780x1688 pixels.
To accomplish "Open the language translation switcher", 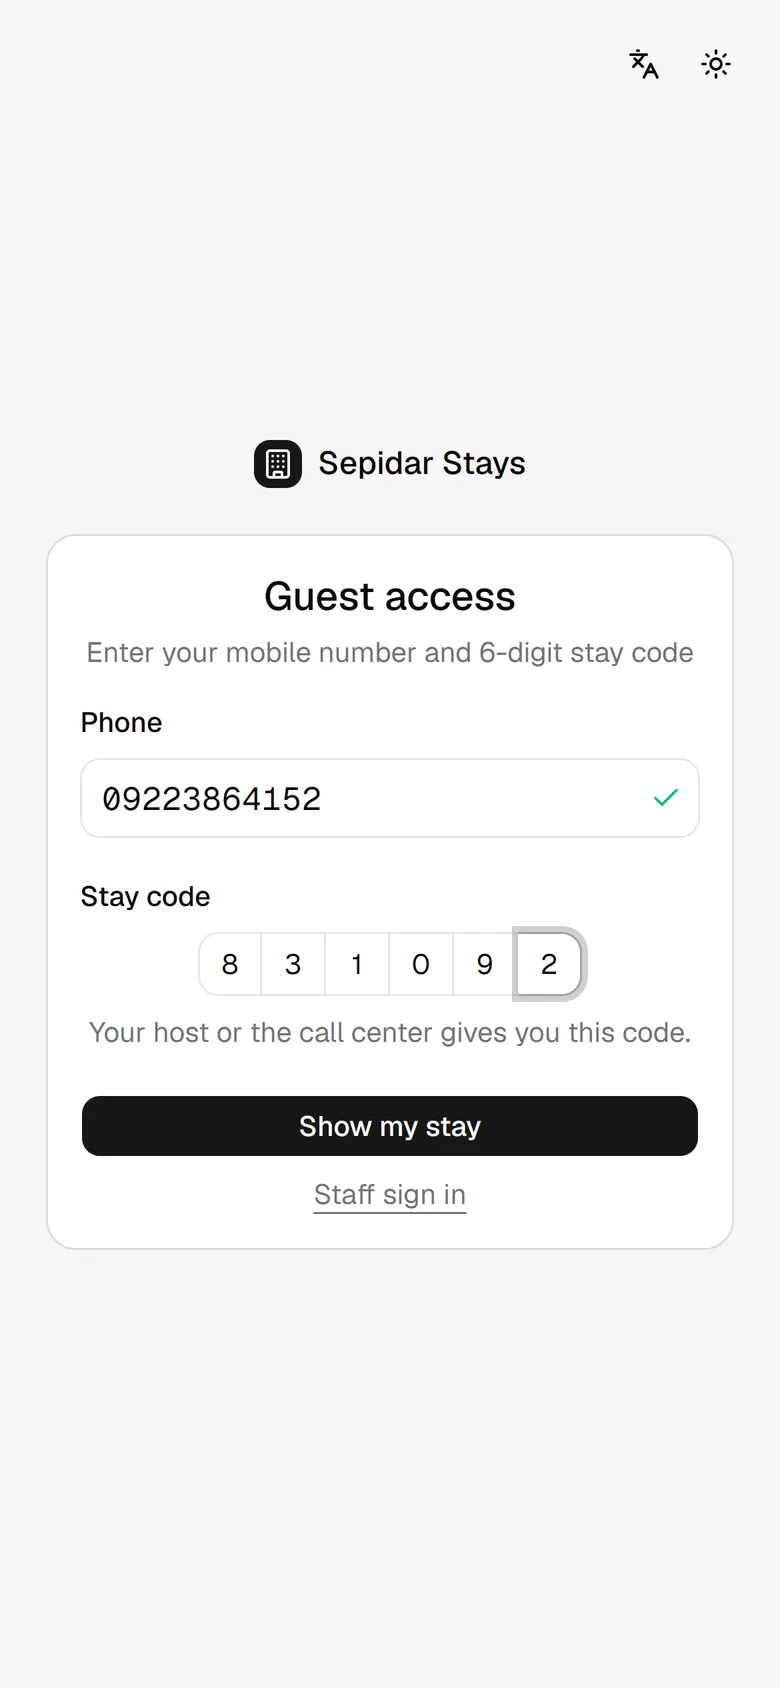I will pyautogui.click(x=644, y=65).
